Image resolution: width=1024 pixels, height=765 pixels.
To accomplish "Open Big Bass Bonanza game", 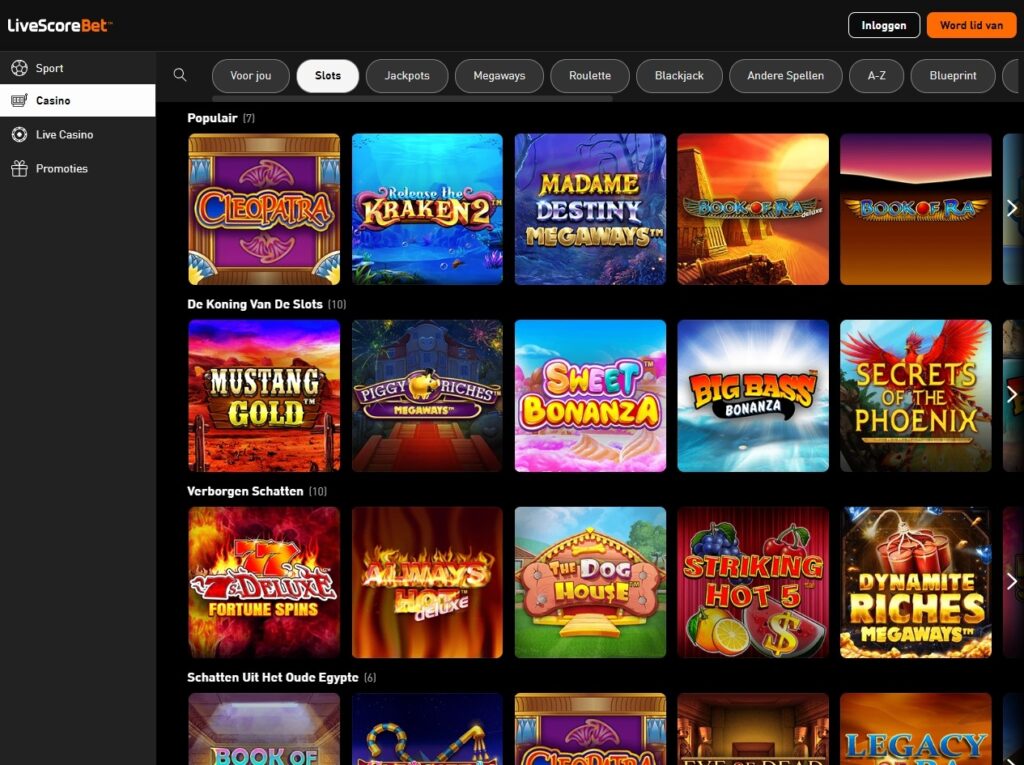I will [x=753, y=396].
